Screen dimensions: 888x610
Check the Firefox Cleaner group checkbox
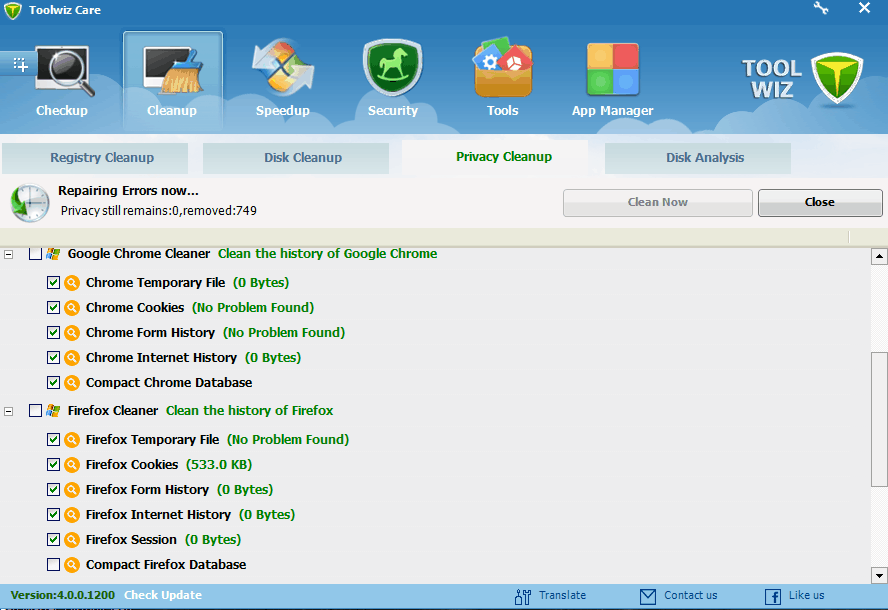pyautogui.click(x=35, y=411)
